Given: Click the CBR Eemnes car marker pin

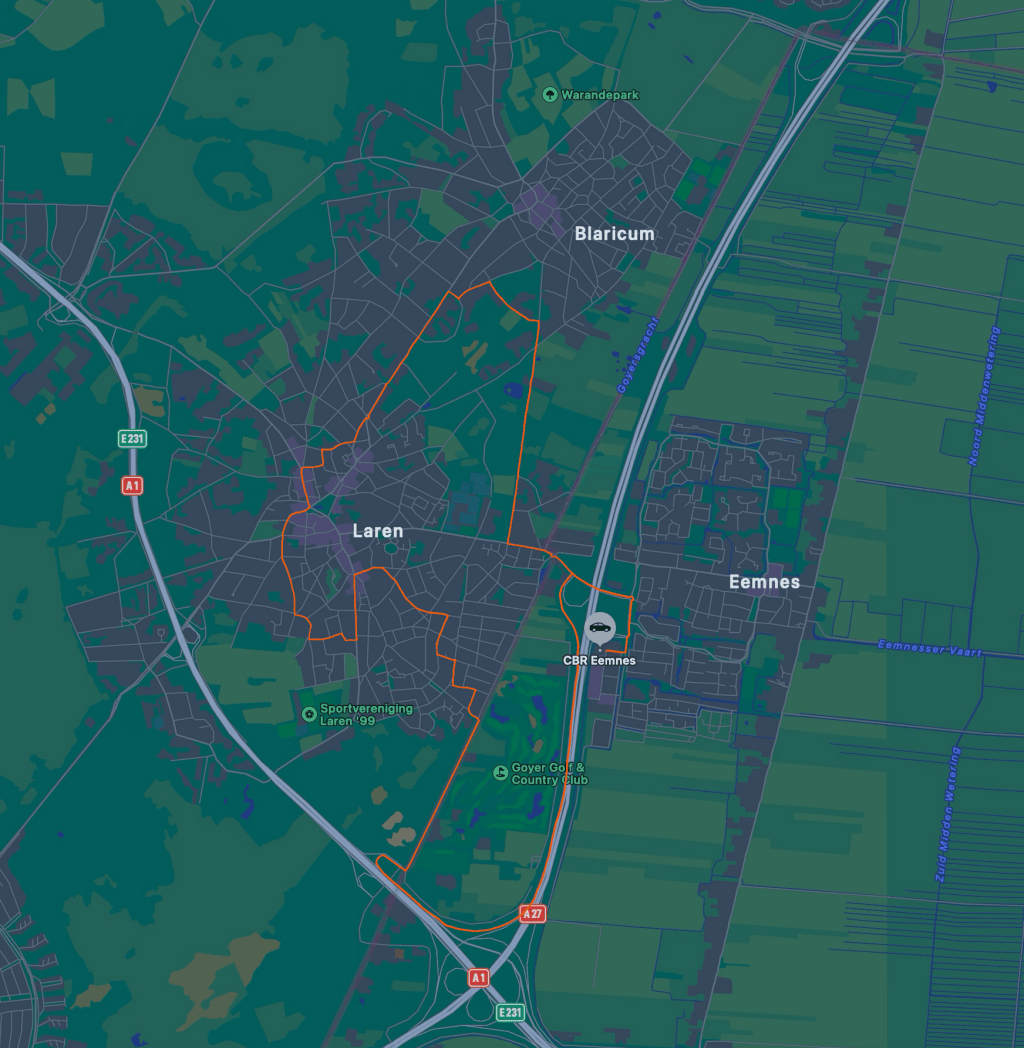Looking at the screenshot, I should click(x=599, y=628).
